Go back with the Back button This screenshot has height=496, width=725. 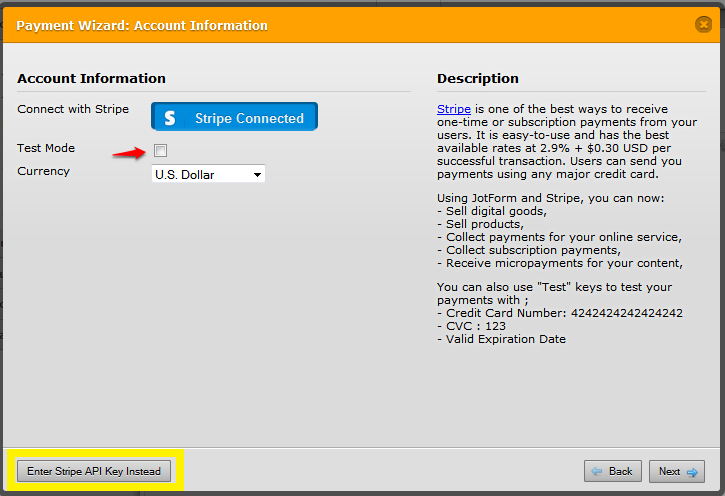point(613,471)
